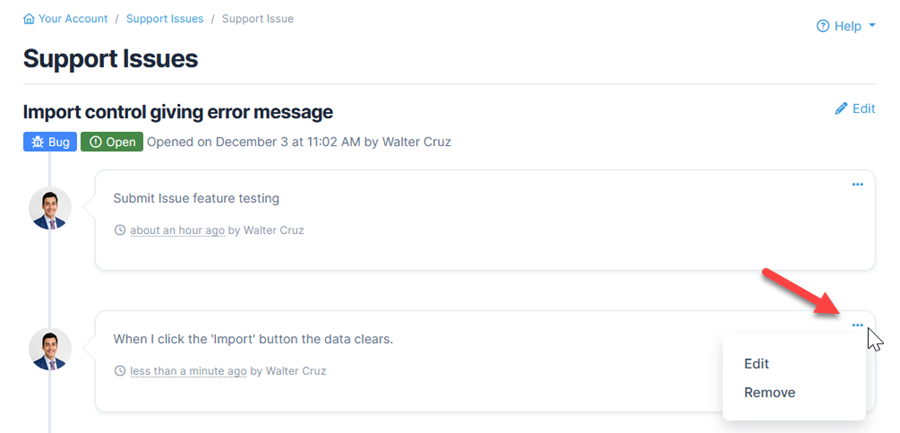
Task: Open the Support Issues breadcrumb link
Action: click(165, 19)
